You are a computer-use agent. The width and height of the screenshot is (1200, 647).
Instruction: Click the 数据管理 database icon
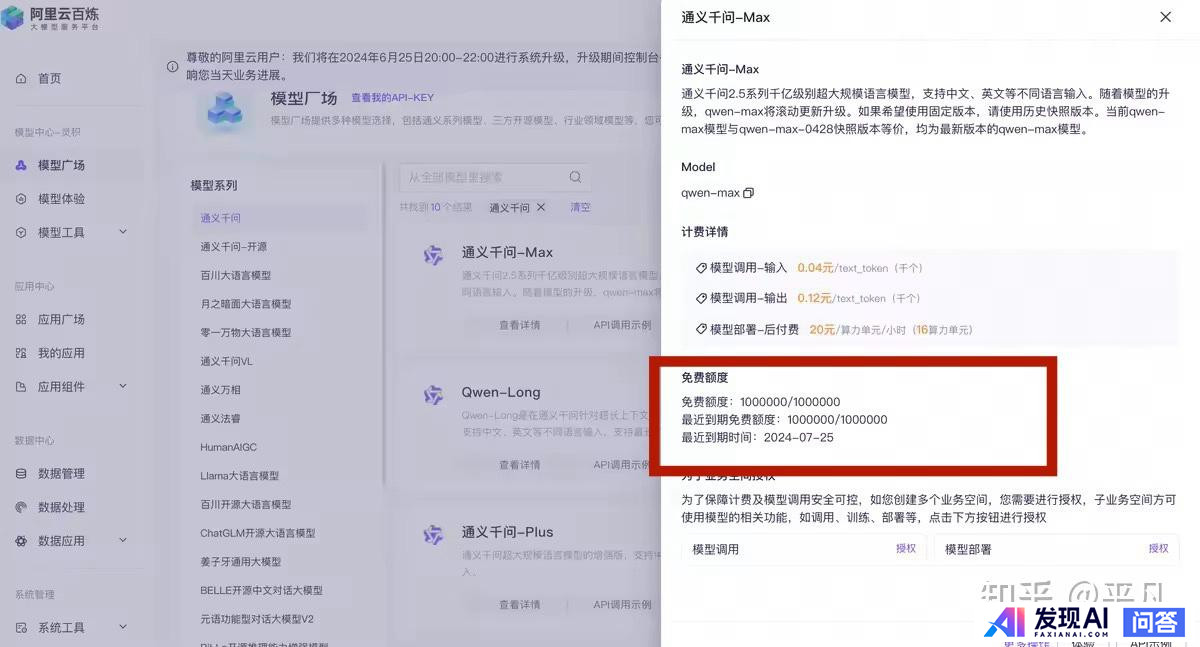click(21, 473)
